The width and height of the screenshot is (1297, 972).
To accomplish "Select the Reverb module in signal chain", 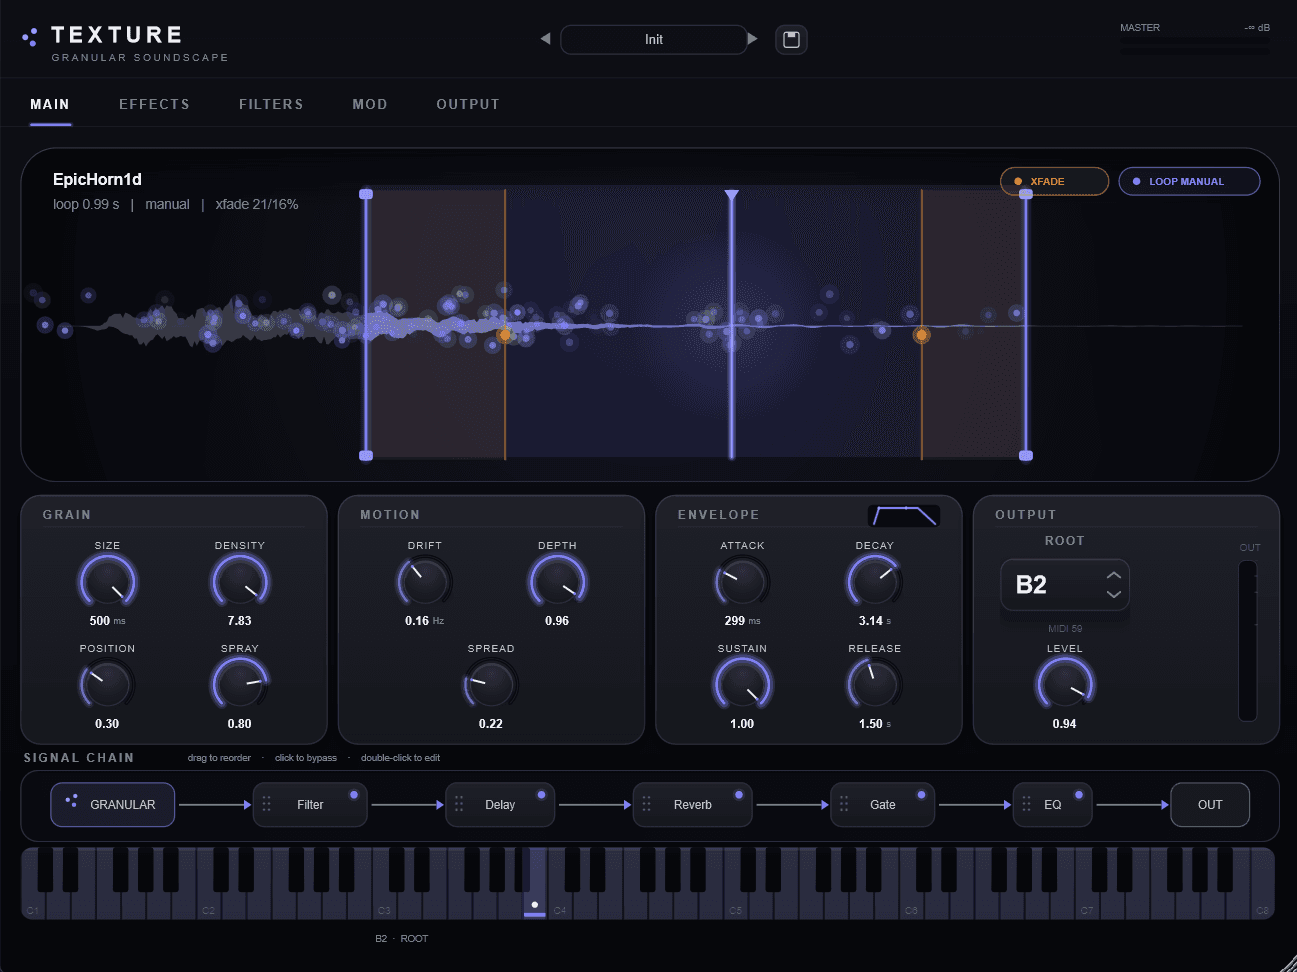I will tap(692, 804).
